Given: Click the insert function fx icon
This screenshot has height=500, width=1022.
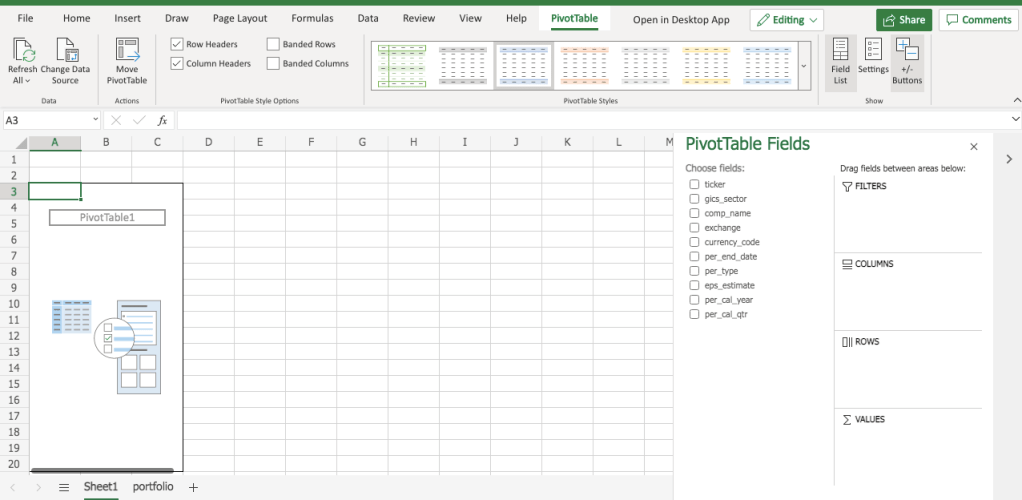Looking at the screenshot, I should tap(162, 120).
